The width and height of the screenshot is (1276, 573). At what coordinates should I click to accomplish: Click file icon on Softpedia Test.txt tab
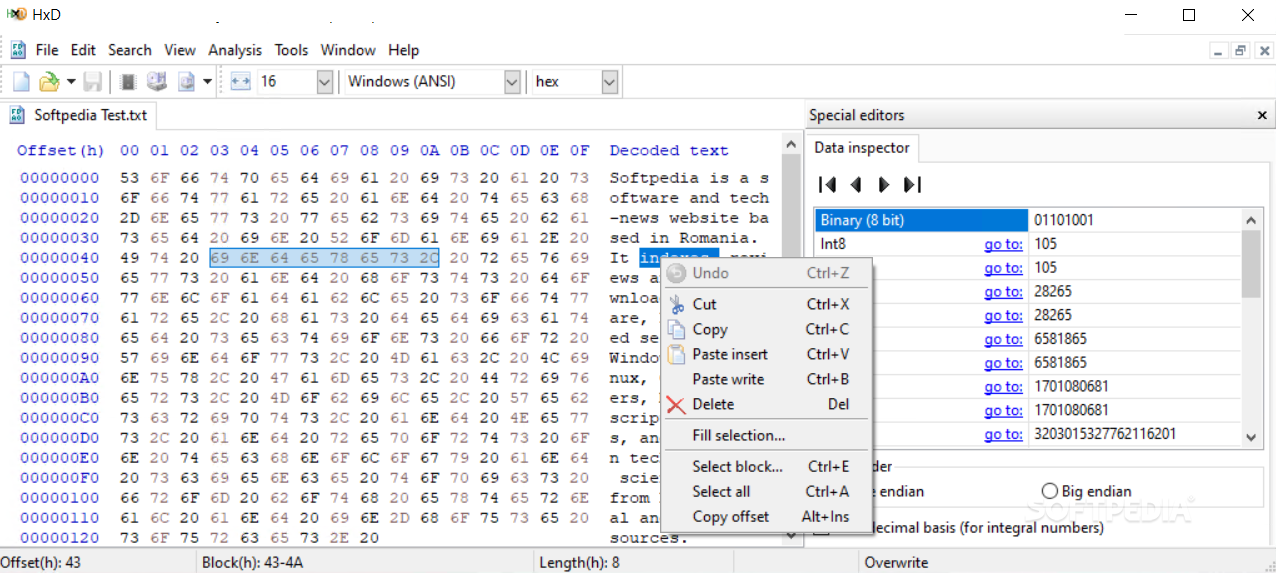18,115
